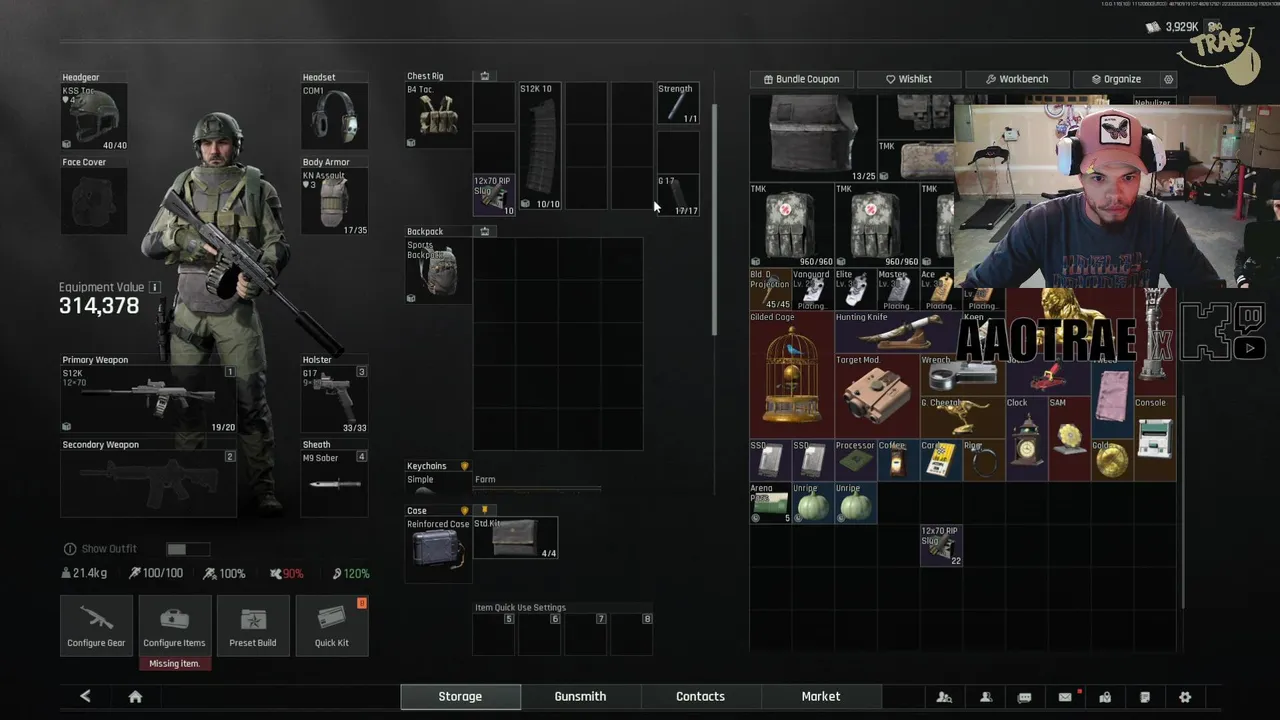Click the Sports Backpack slot
Viewport: 1280px width, 720px height.
click(x=438, y=271)
